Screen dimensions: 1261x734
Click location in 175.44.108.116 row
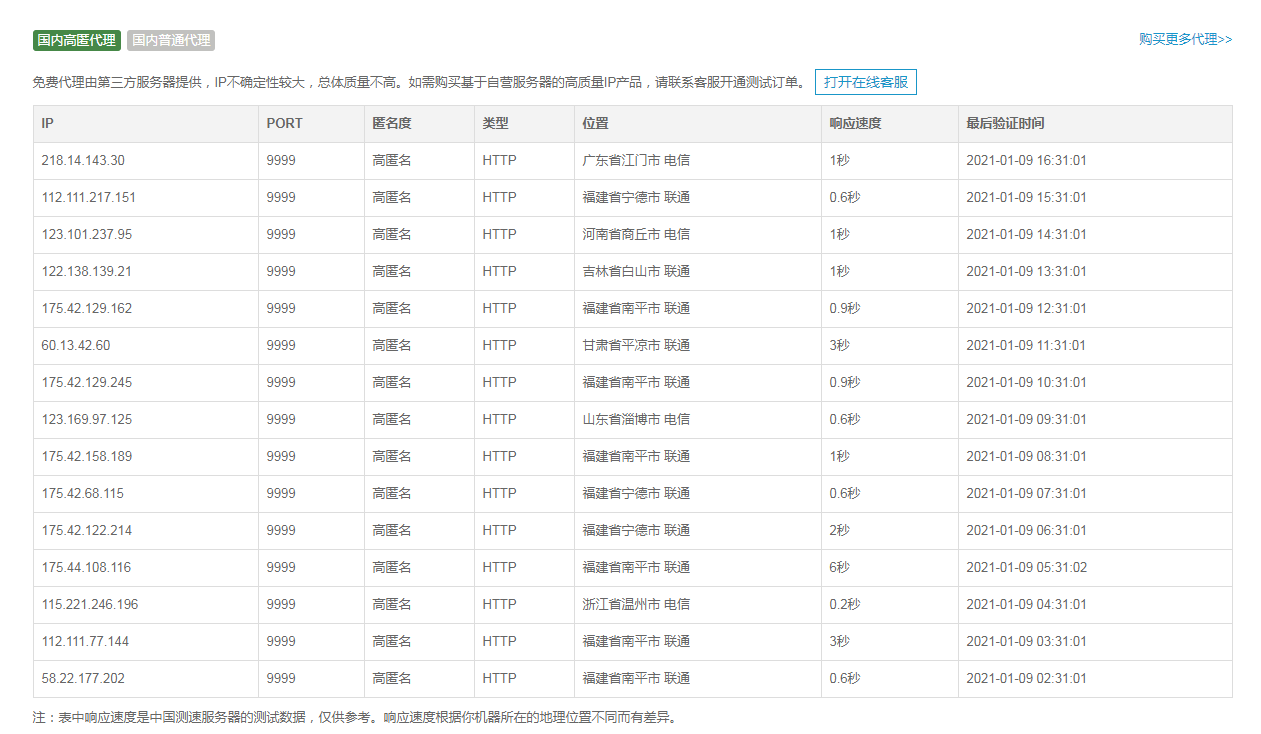pos(636,568)
